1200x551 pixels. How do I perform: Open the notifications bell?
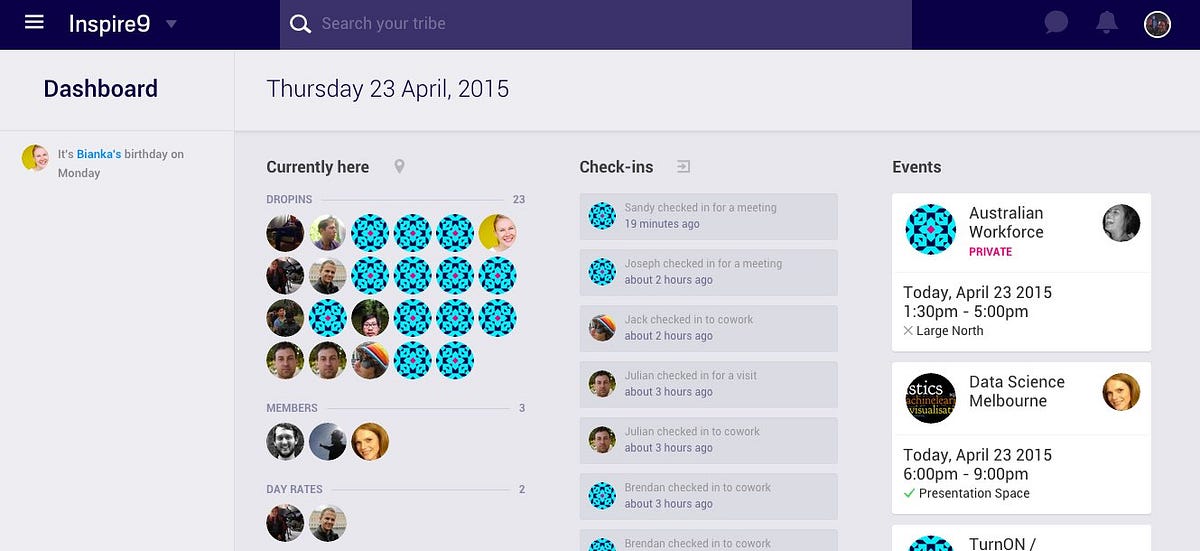point(1106,23)
